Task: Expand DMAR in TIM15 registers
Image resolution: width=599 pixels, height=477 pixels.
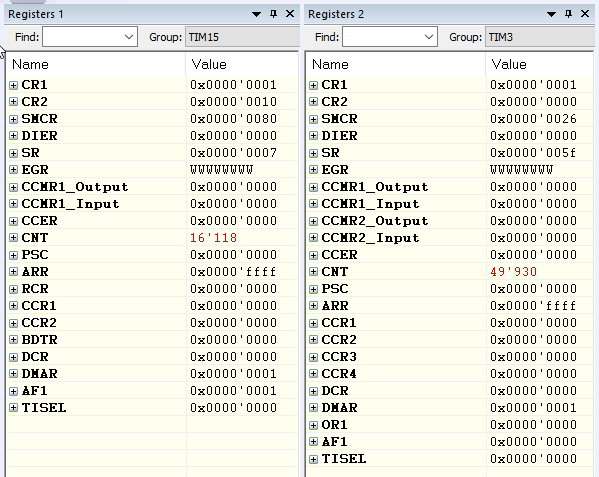Action: click(x=13, y=374)
